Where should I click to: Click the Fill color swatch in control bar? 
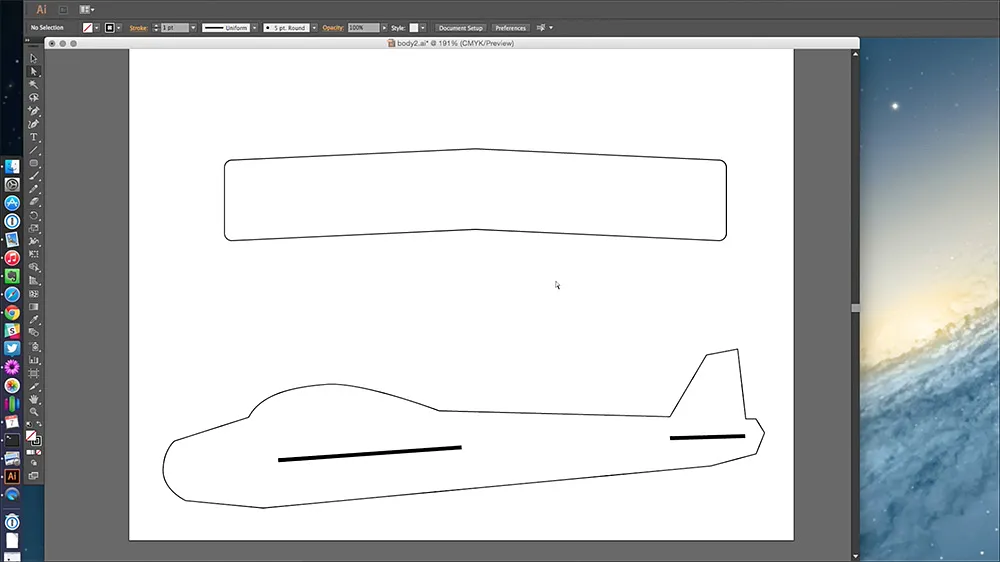[x=89, y=28]
